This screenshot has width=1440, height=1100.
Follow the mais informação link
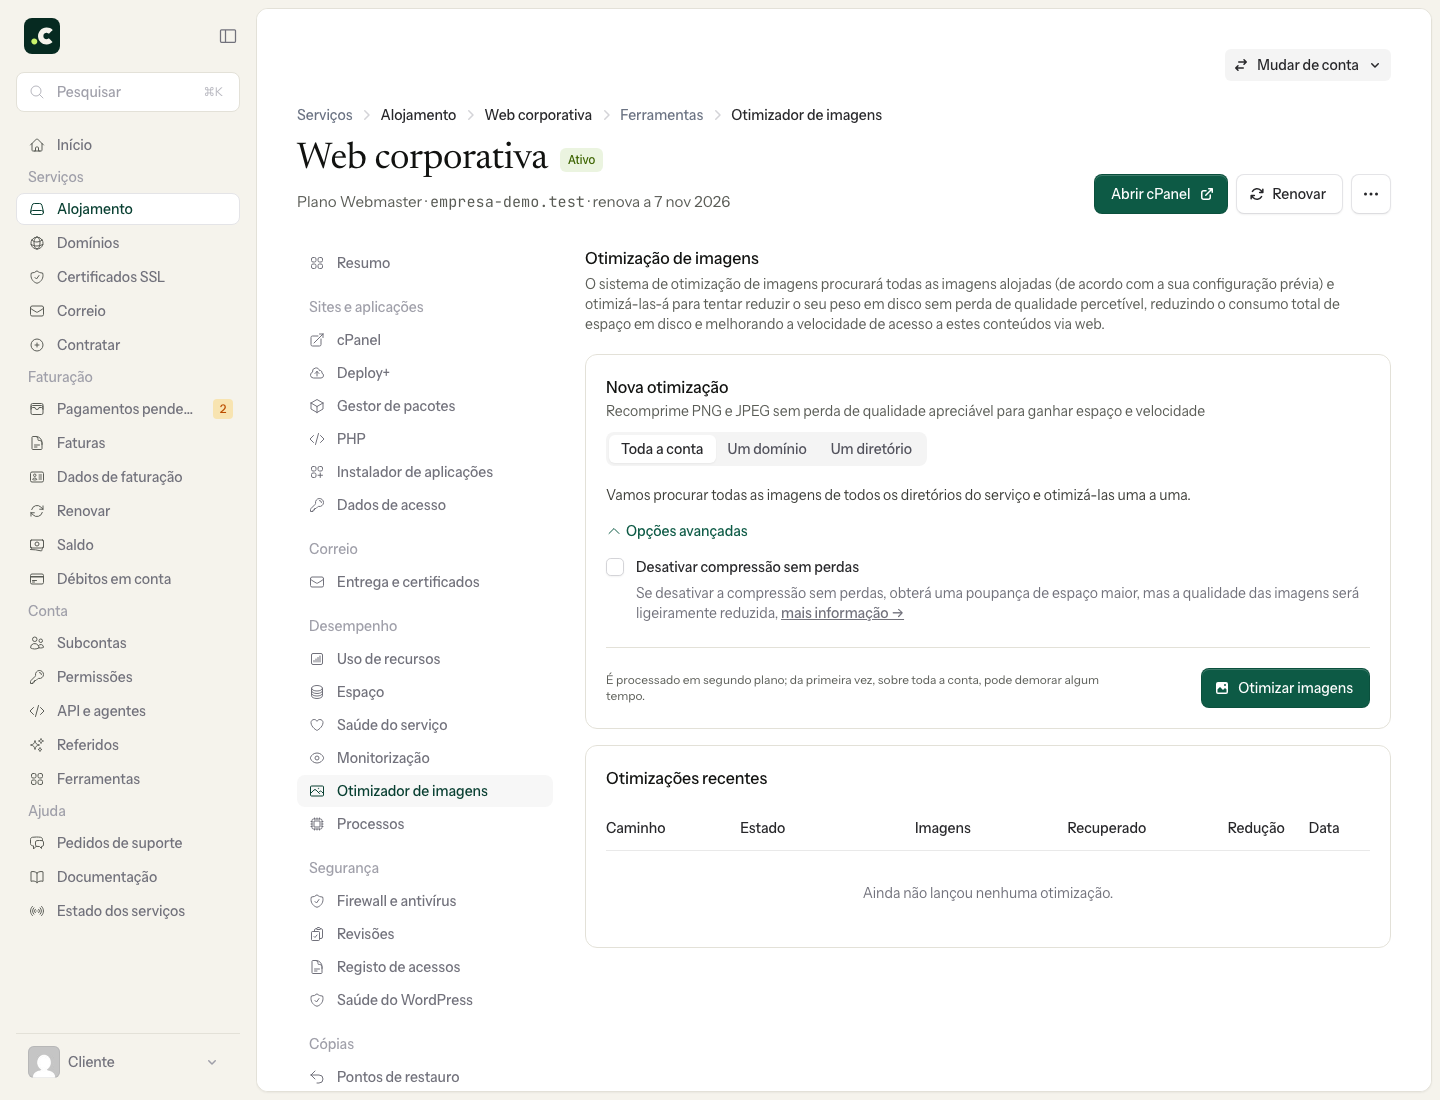(x=842, y=613)
